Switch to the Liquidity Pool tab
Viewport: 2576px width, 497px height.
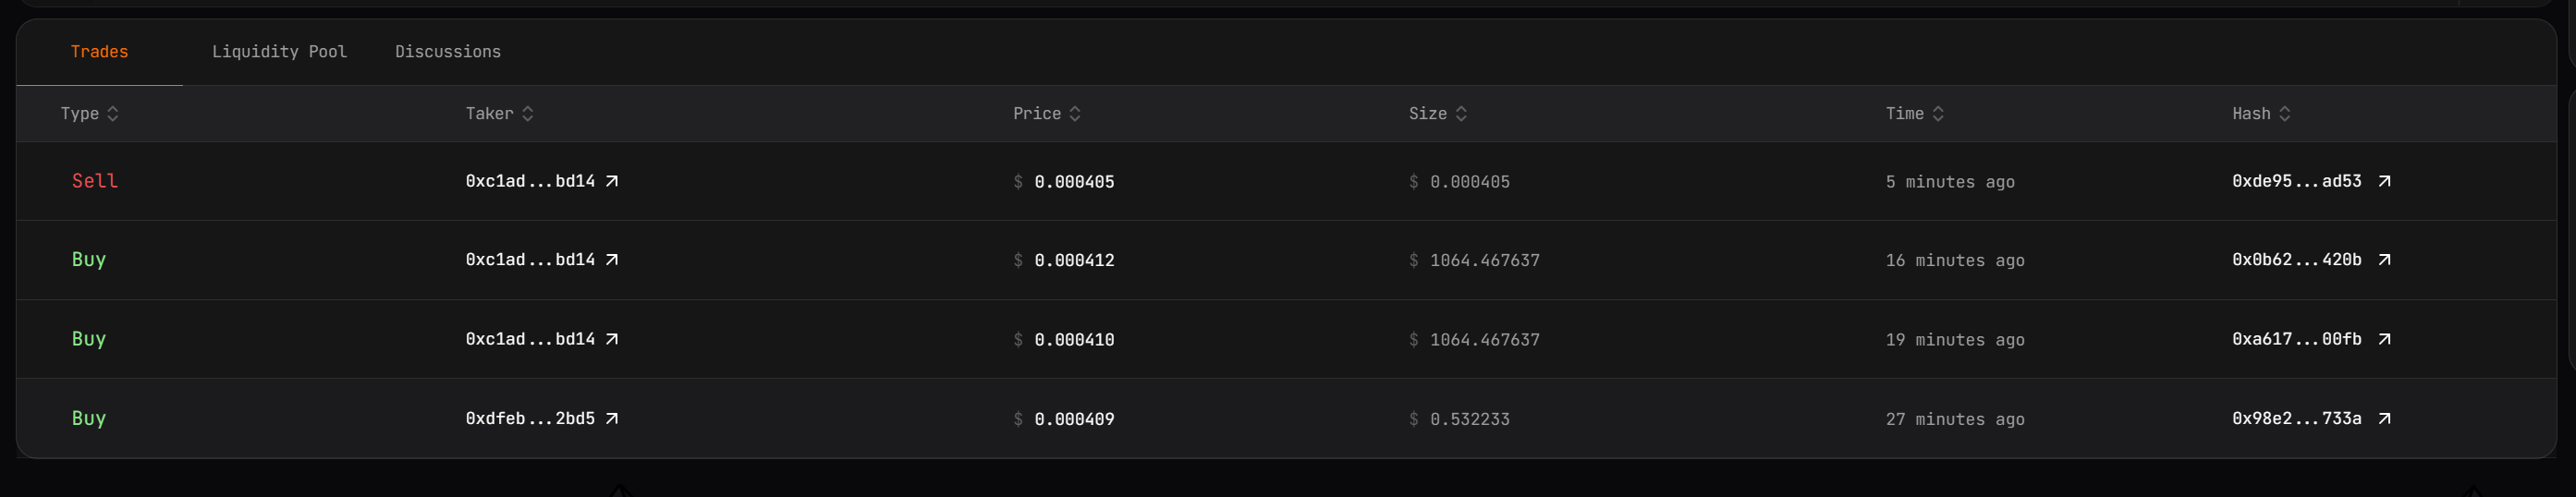coord(279,52)
